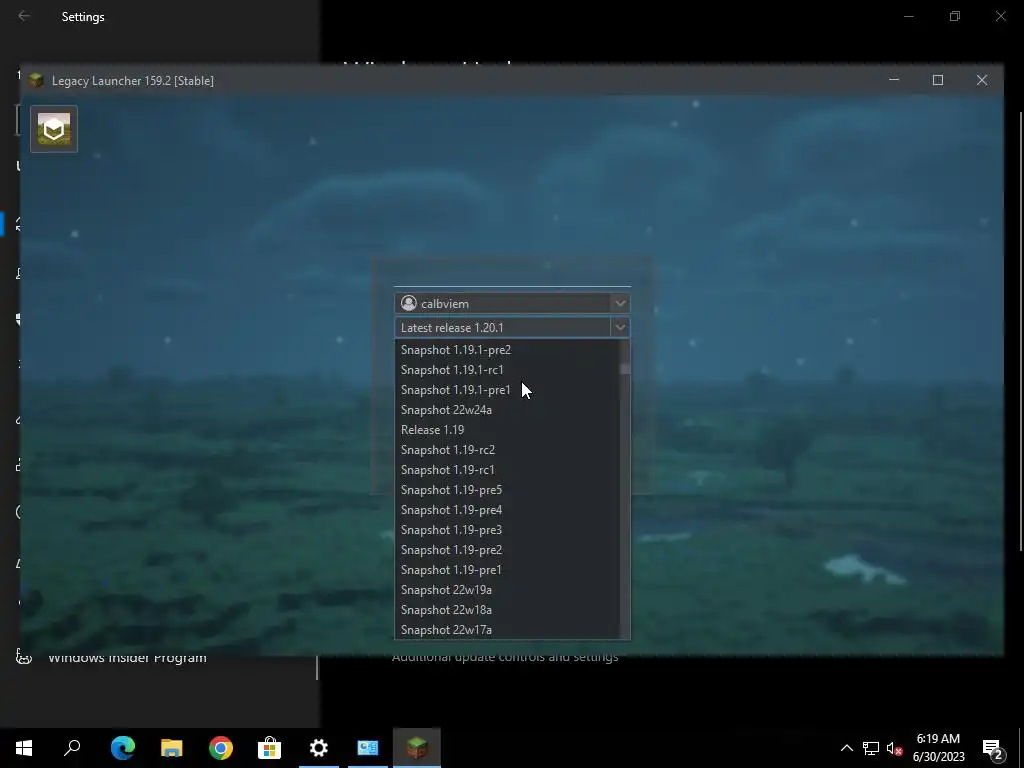Open Windows Insider Program in Settings
Image resolution: width=1024 pixels, height=768 pixels.
(x=127, y=658)
